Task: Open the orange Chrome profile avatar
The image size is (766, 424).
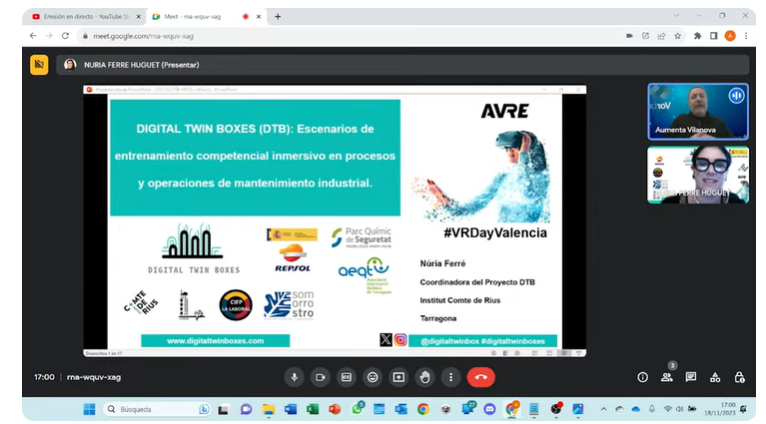Action: tap(730, 36)
